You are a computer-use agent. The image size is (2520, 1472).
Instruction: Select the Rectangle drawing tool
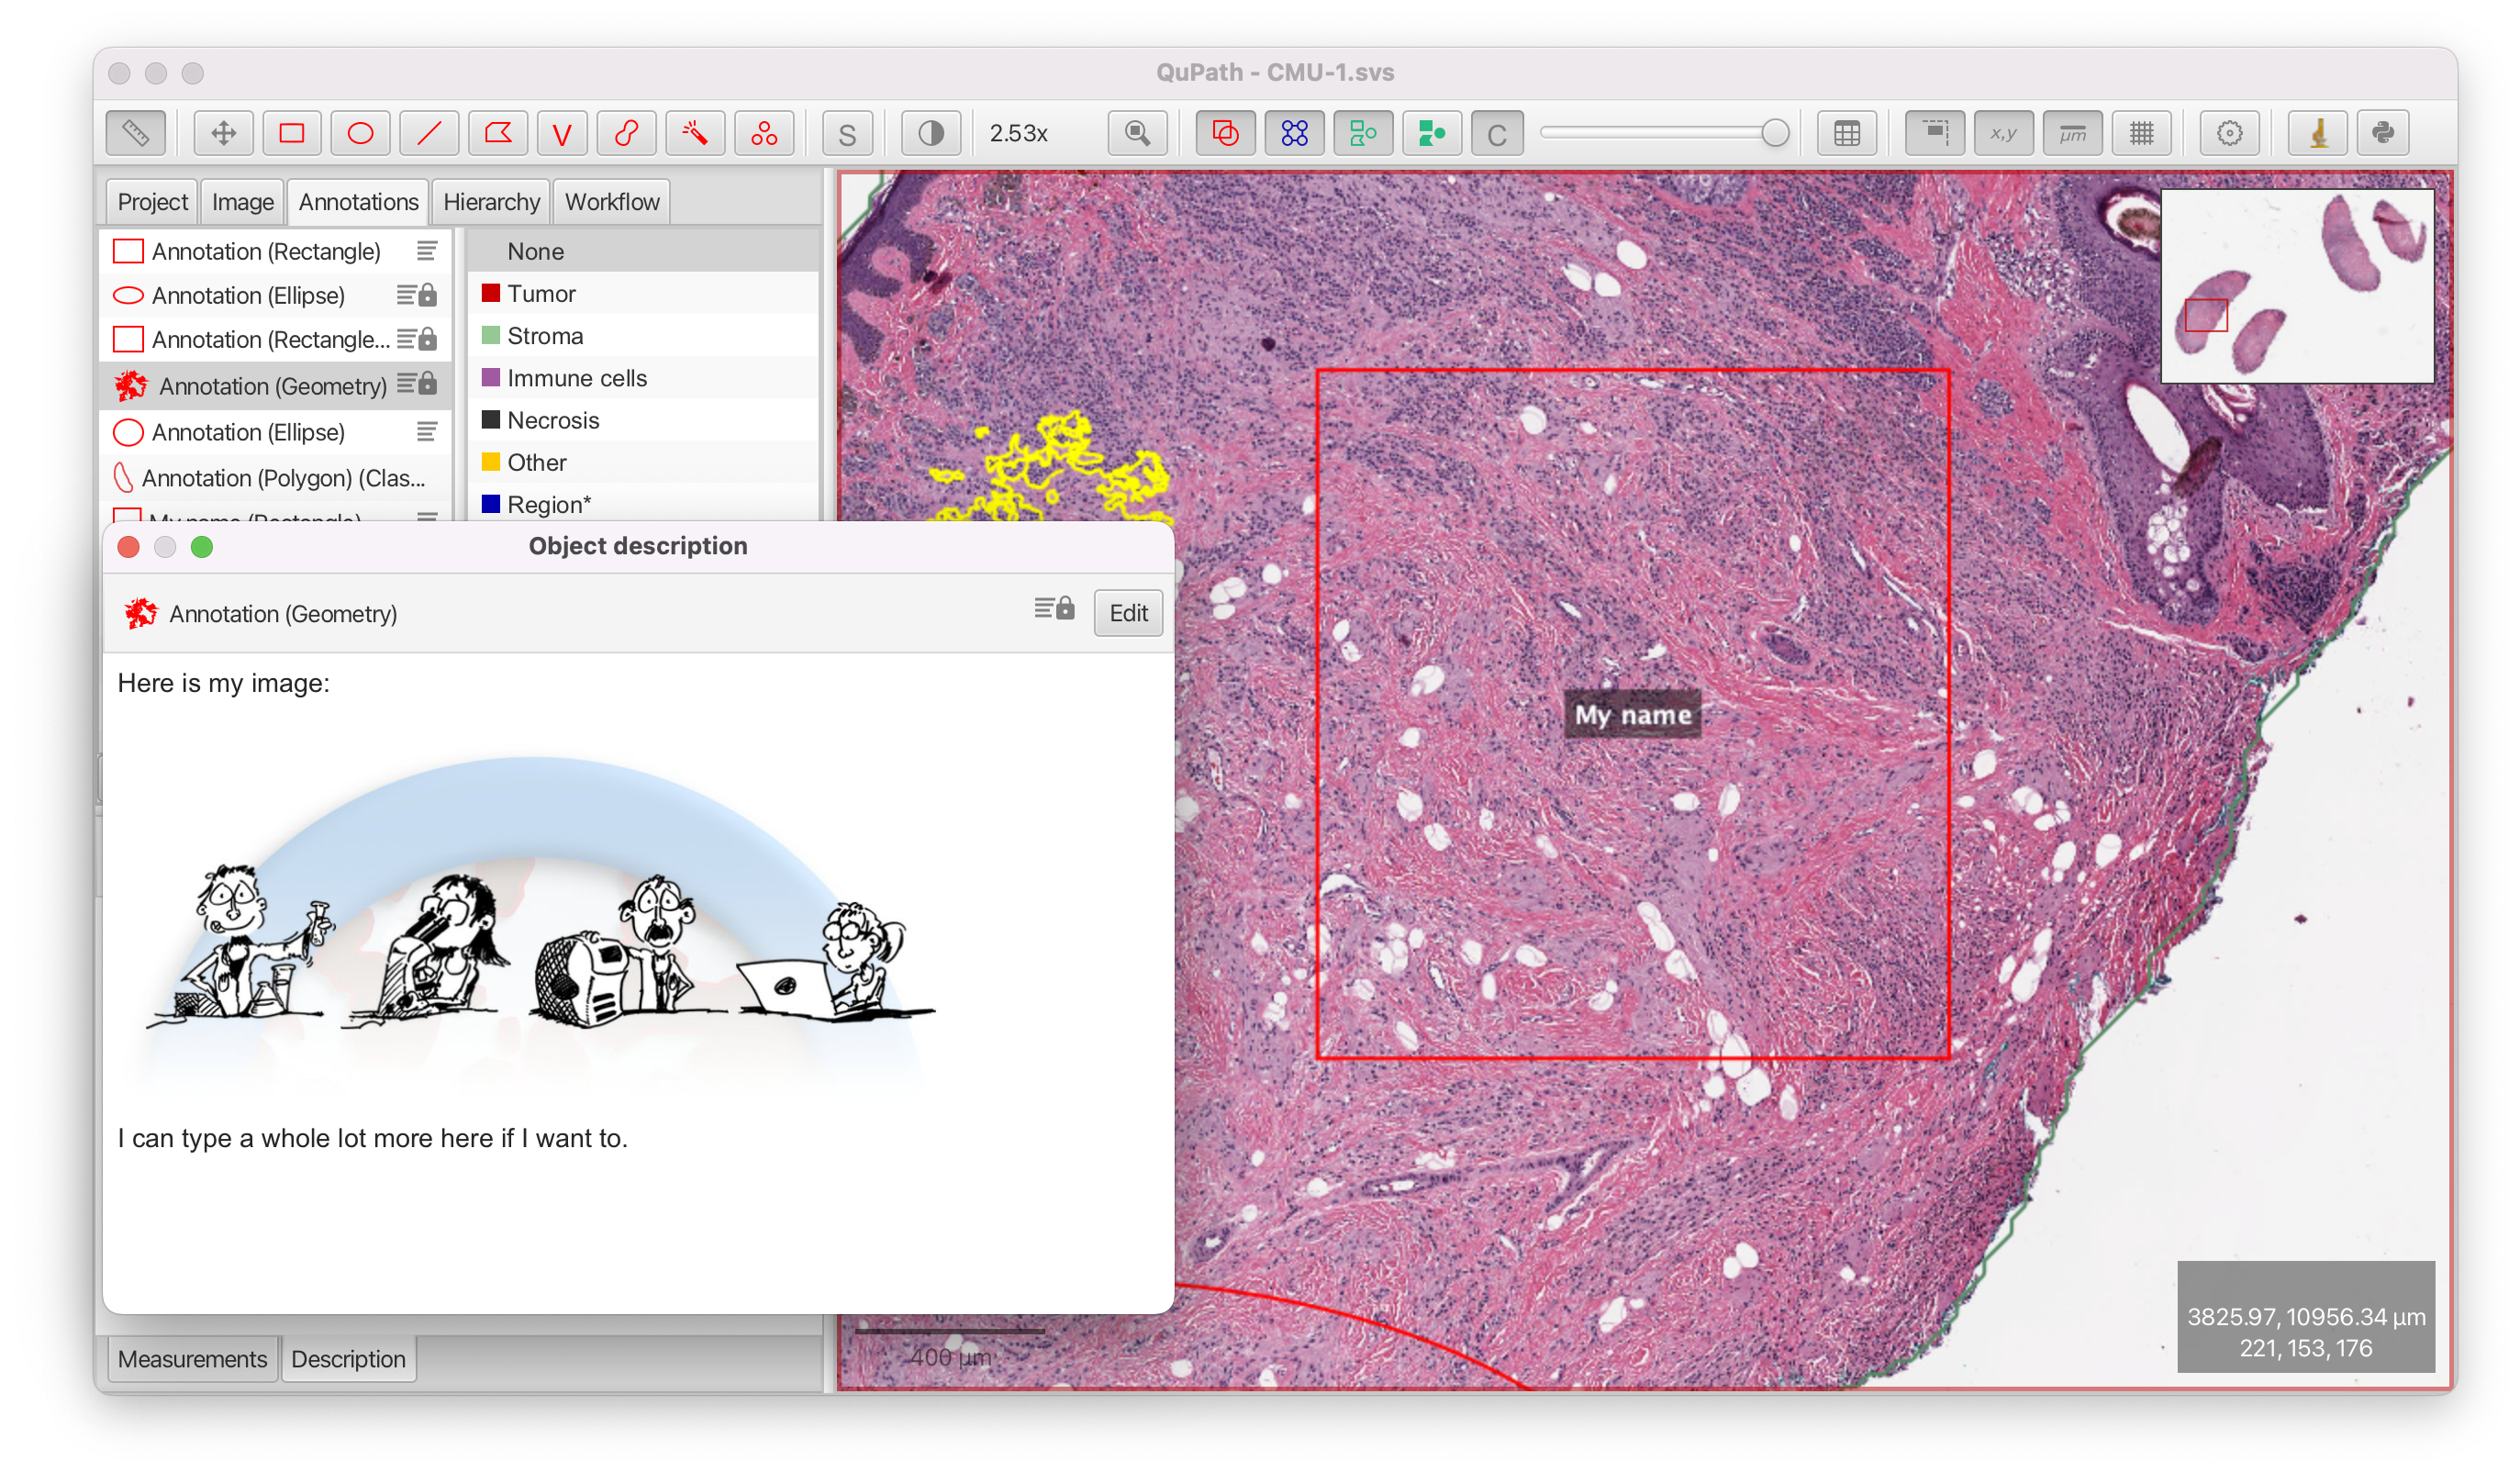click(x=292, y=133)
